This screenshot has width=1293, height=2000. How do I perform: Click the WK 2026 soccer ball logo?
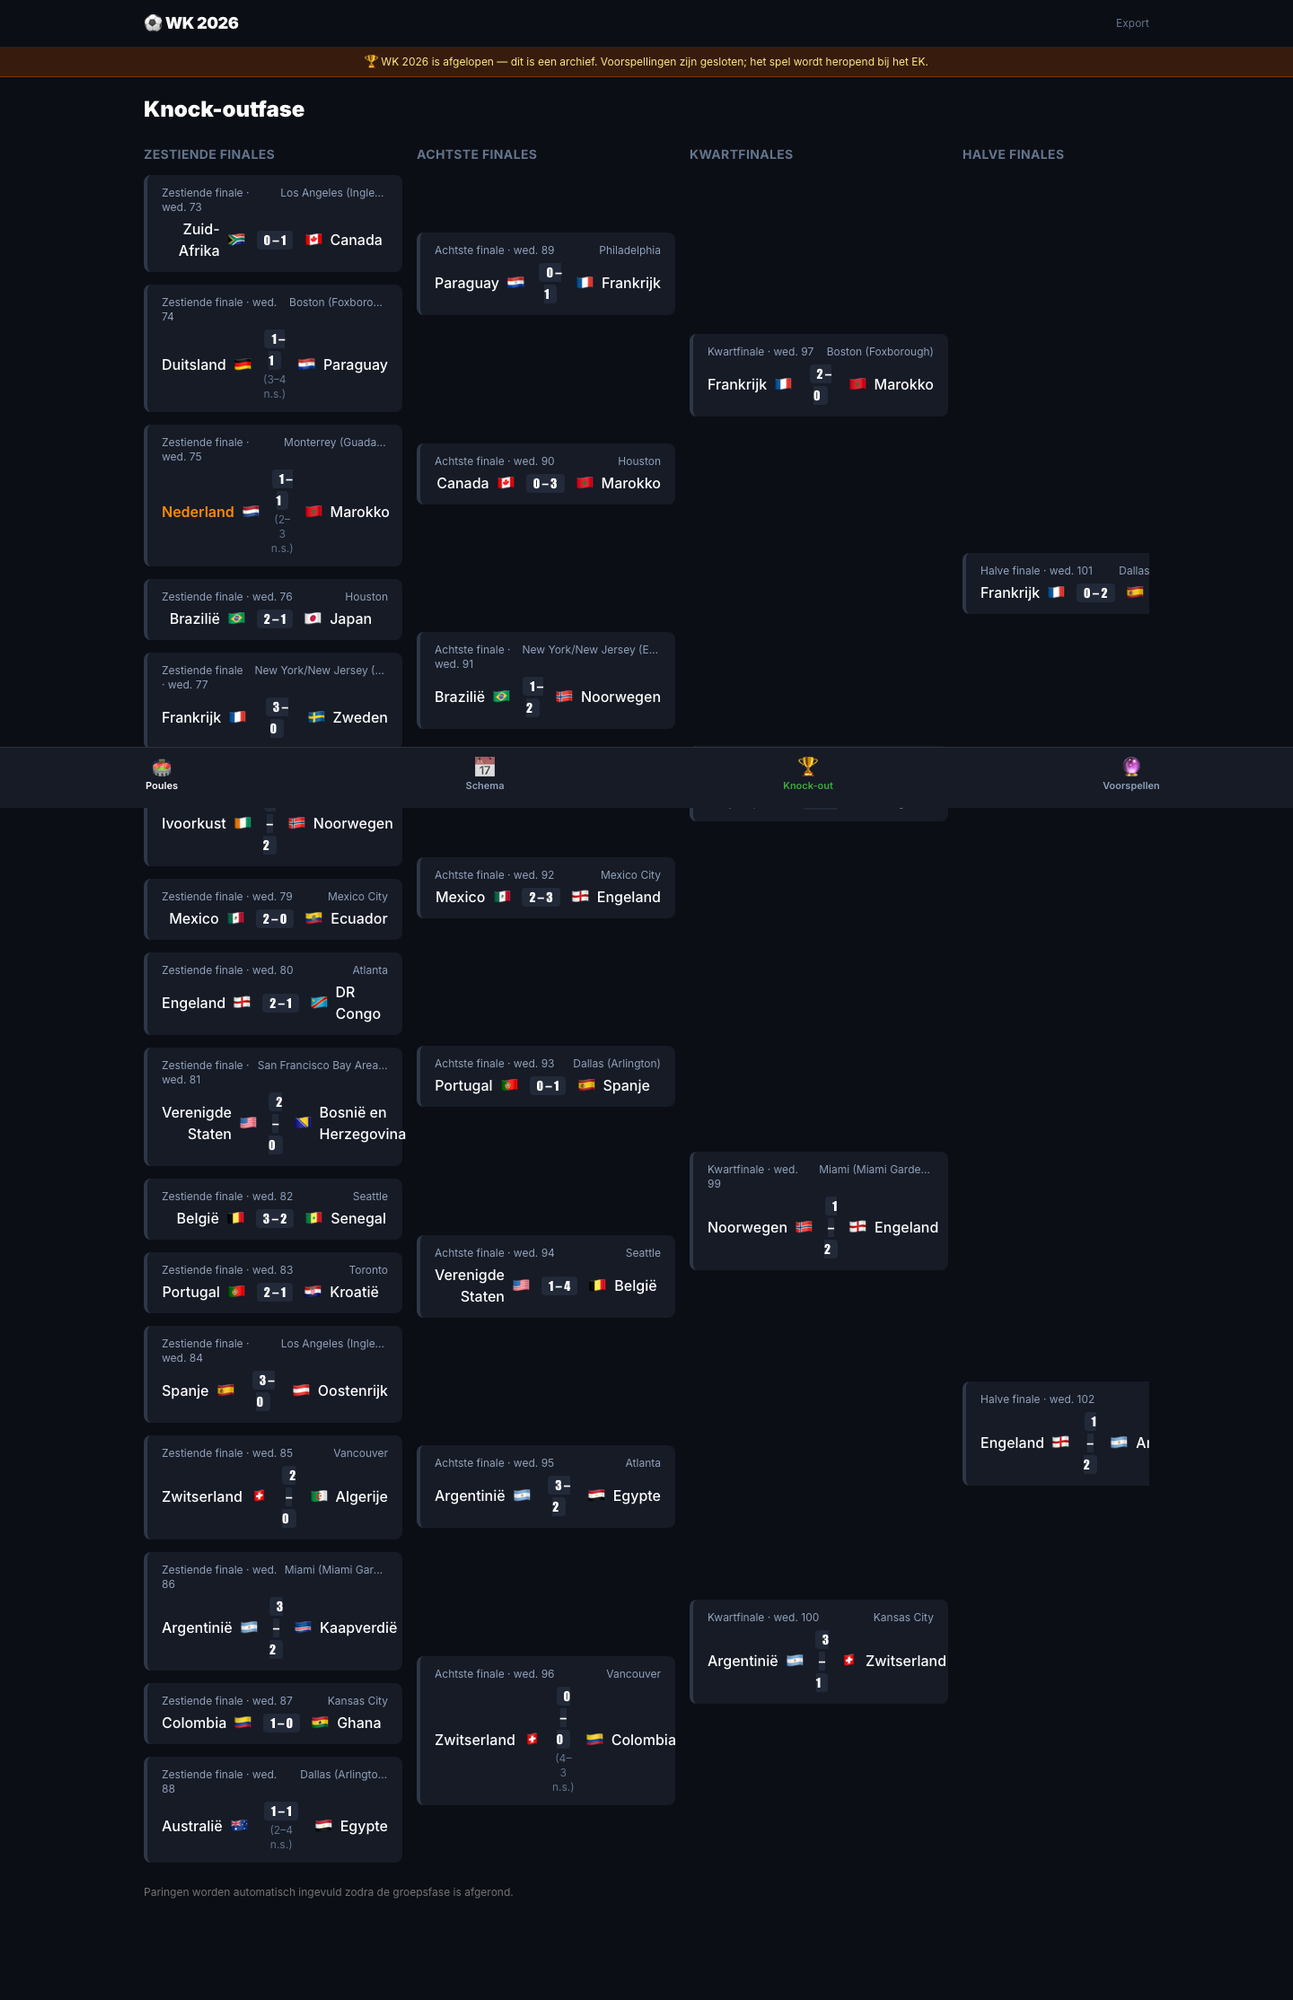coord(153,23)
